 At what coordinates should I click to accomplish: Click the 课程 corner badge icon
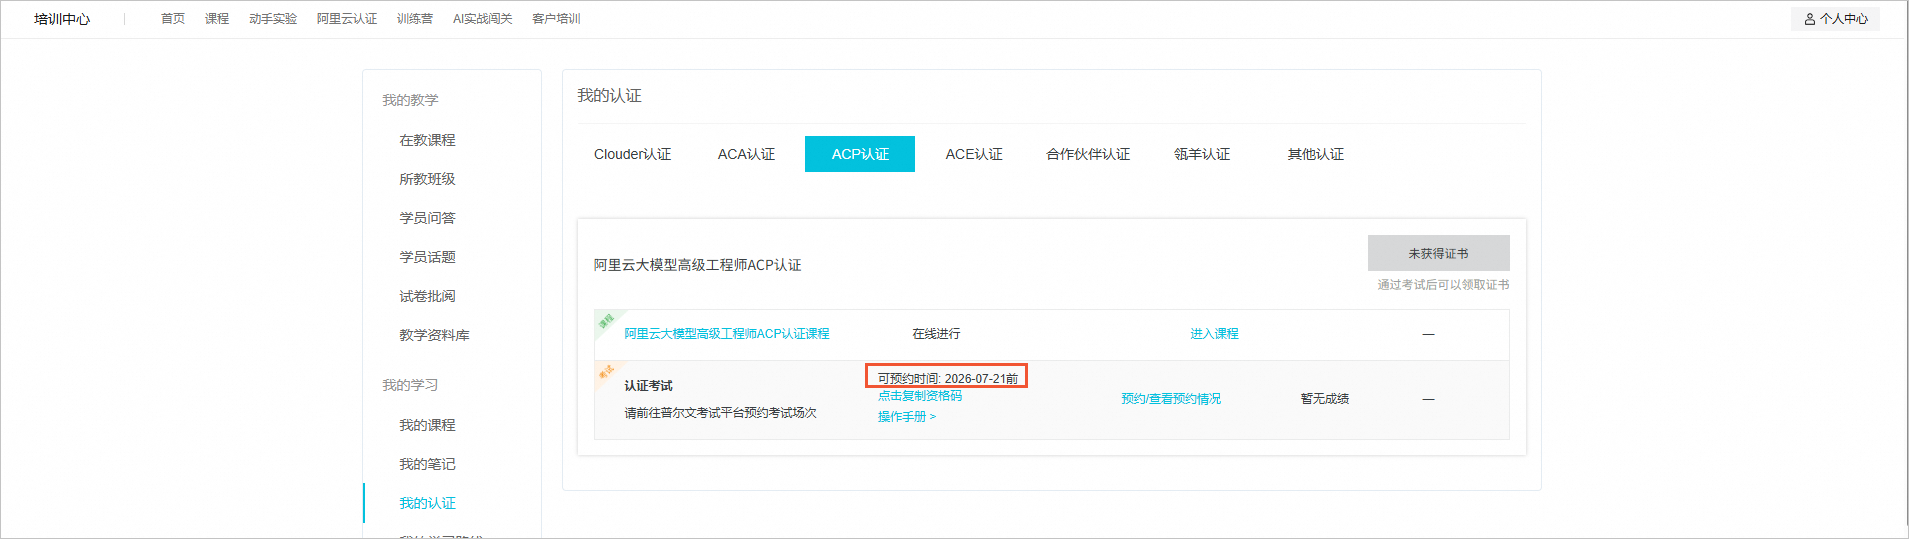click(606, 321)
